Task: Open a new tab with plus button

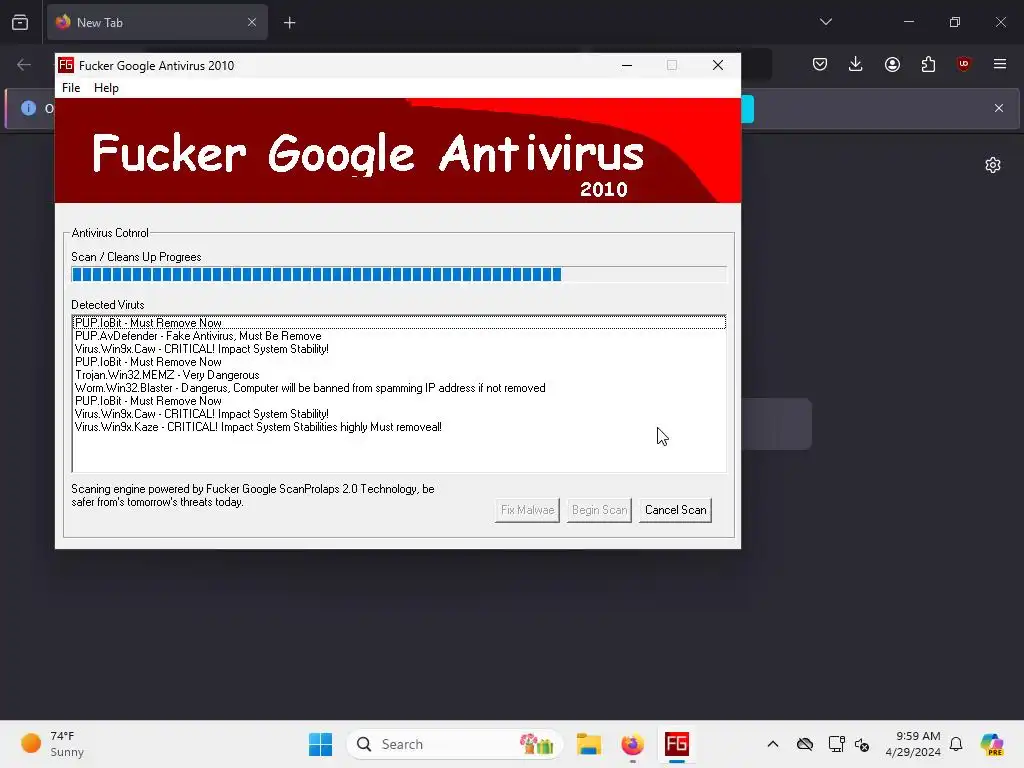Action: pos(289,23)
